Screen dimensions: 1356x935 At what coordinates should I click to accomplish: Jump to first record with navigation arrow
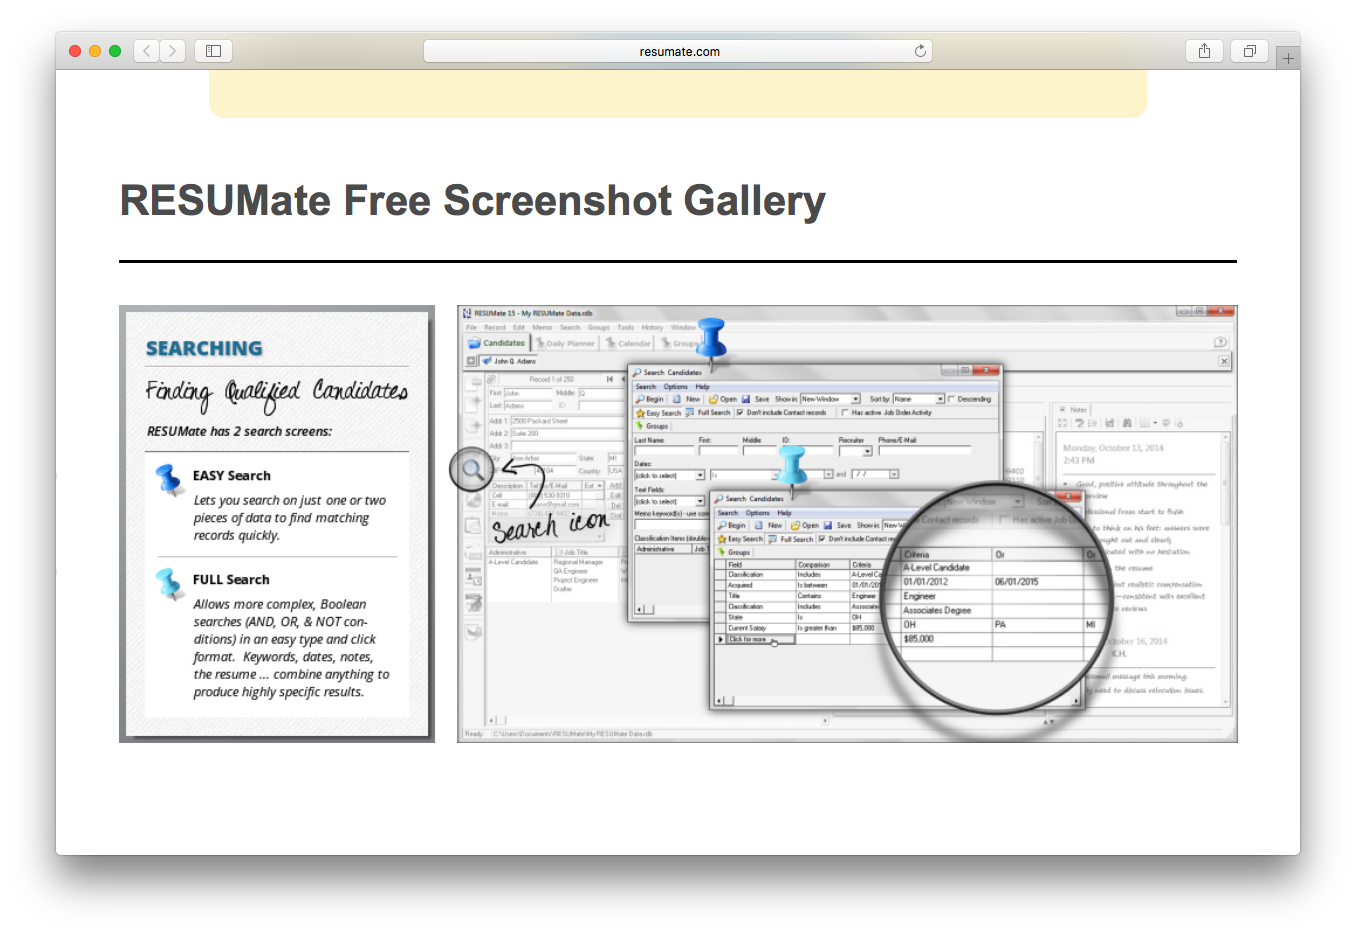pyautogui.click(x=610, y=379)
